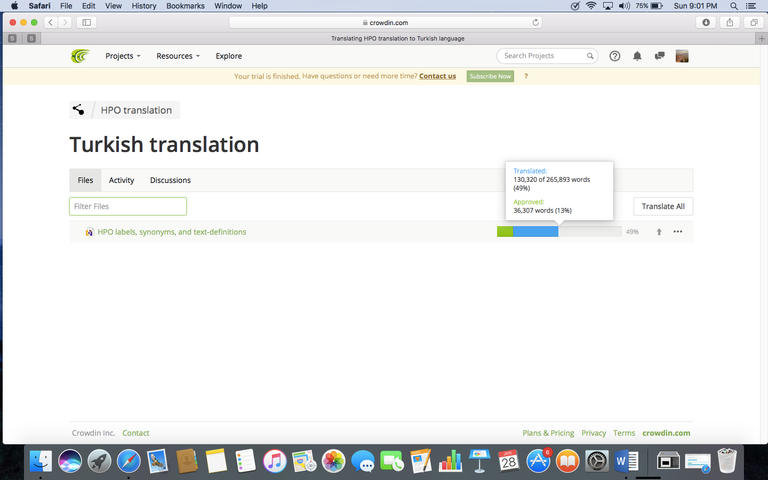This screenshot has width=768, height=480.
Task: Expand the Resources dropdown menu
Action: 178,56
